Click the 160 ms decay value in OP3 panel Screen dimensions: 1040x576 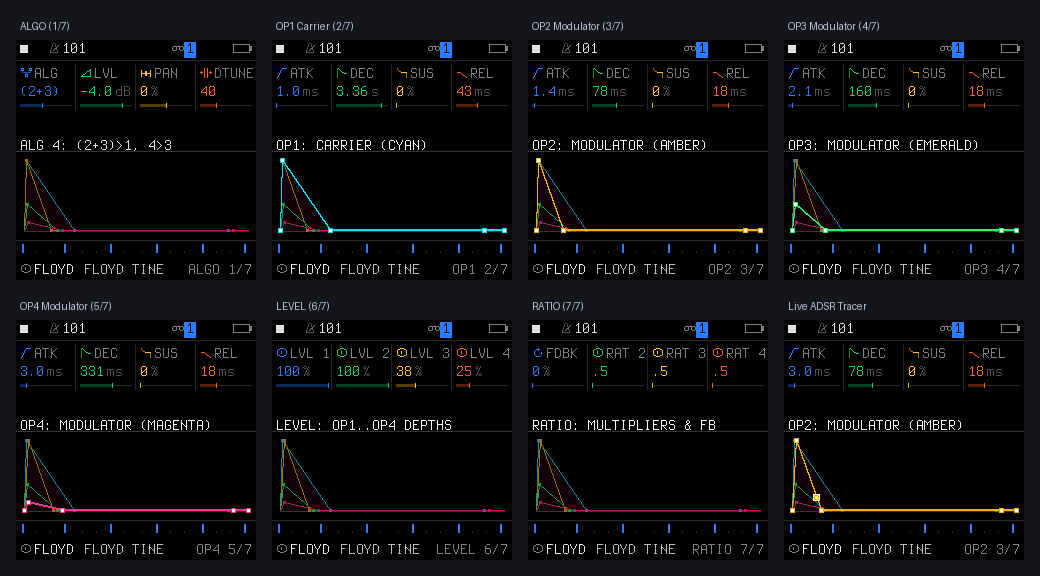tap(870, 92)
